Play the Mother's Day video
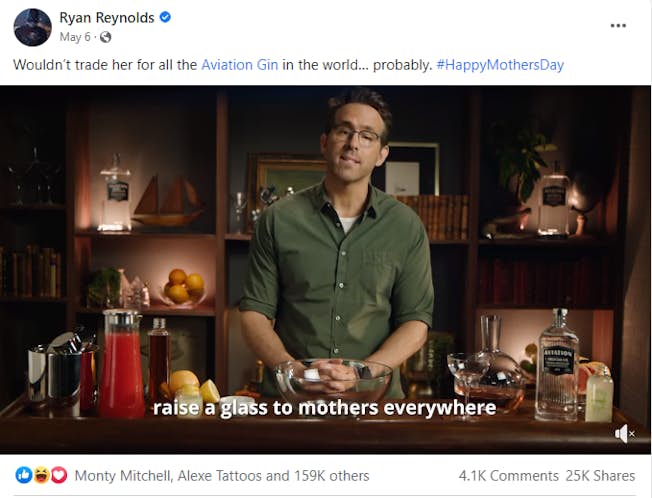Image resolution: width=652 pixels, height=498 pixels. pyautogui.click(x=326, y=269)
